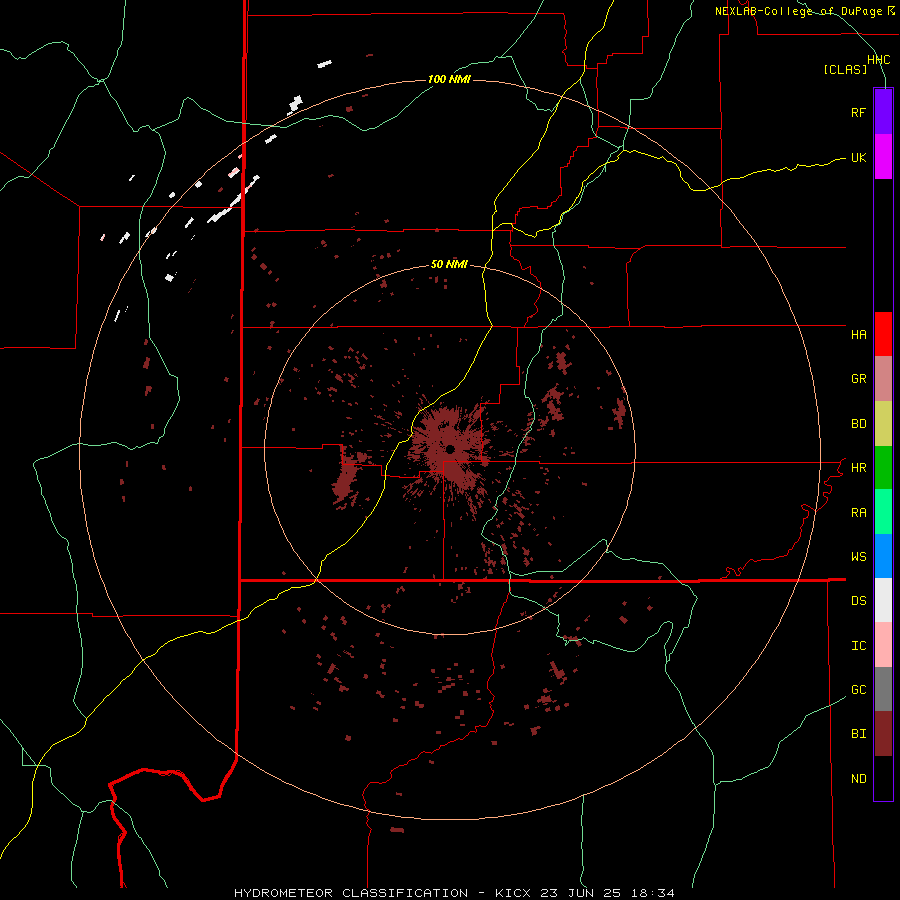
Task: Click the DS white legend swatch
Action: 883,600
